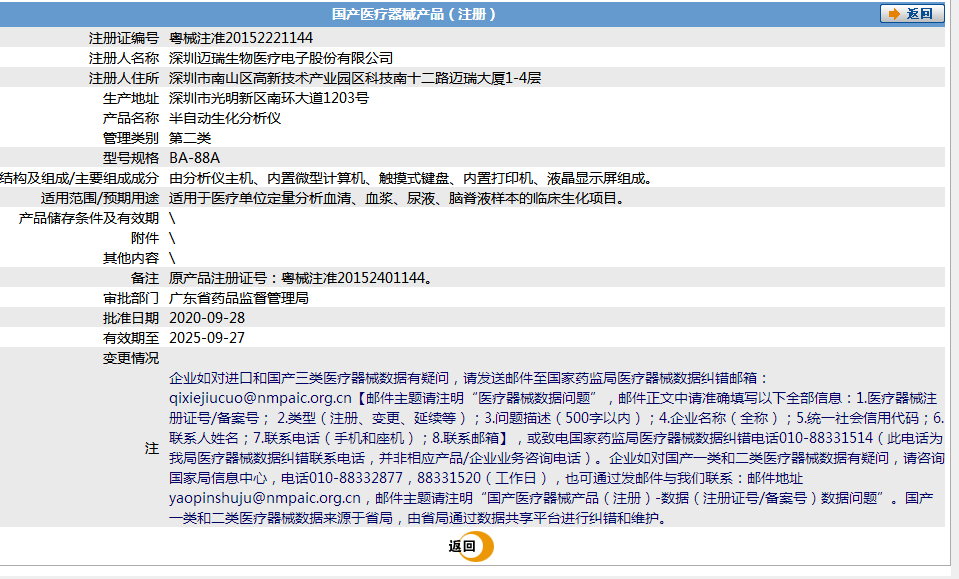Select registration number 粤械注准20152221144
The width and height of the screenshot is (959, 579).
point(241,38)
